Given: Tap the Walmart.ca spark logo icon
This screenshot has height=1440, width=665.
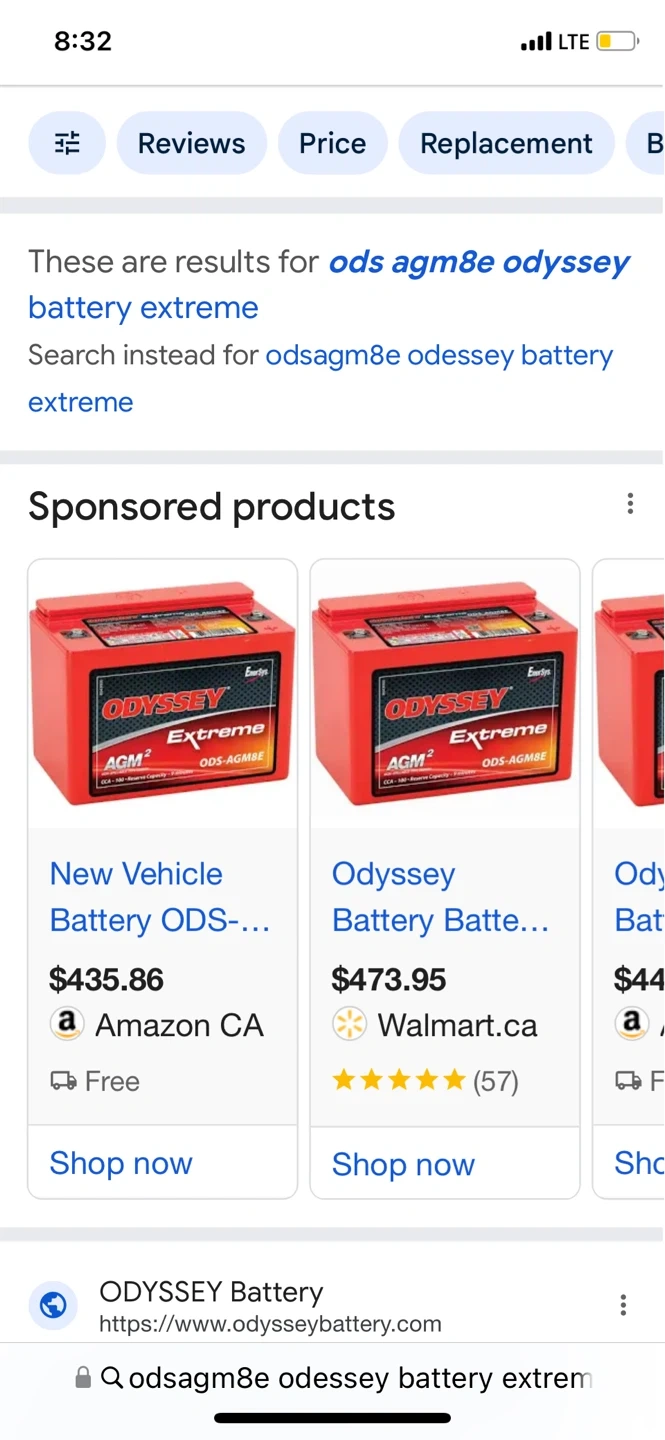Looking at the screenshot, I should click(x=349, y=1025).
